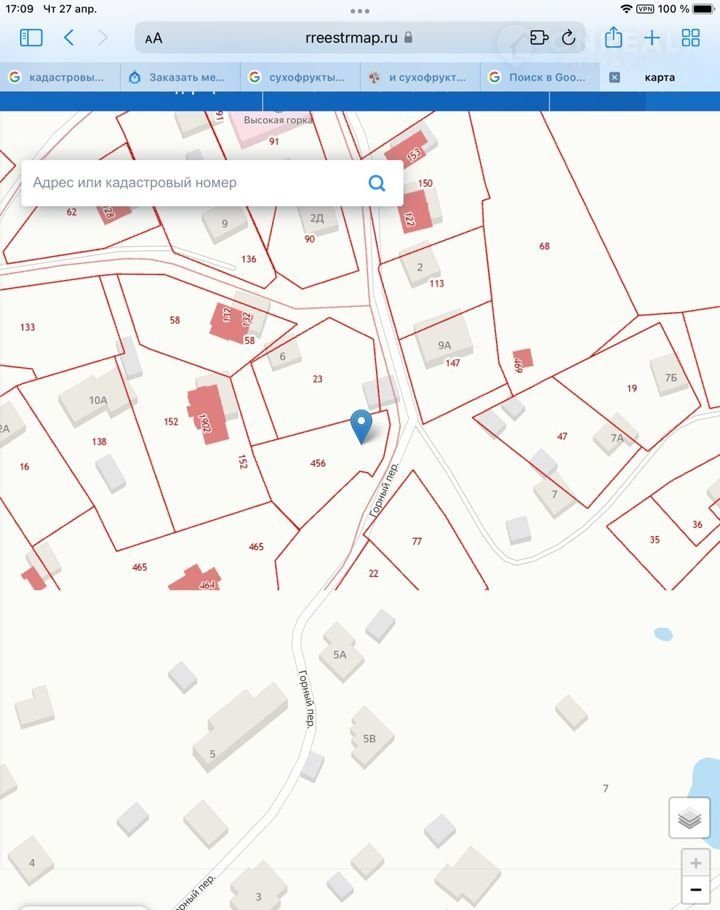Add a new browser tab
Image resolution: width=720 pixels, height=910 pixels.
coord(652,38)
